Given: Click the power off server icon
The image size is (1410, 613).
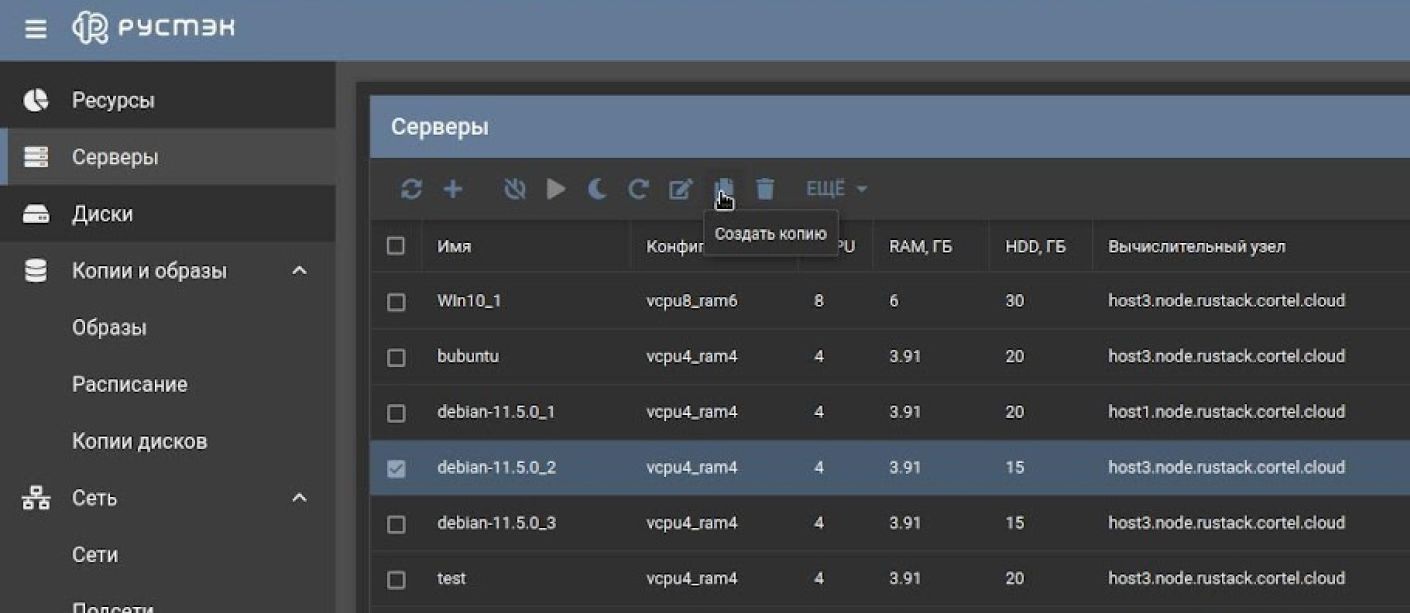Looking at the screenshot, I should 515,189.
